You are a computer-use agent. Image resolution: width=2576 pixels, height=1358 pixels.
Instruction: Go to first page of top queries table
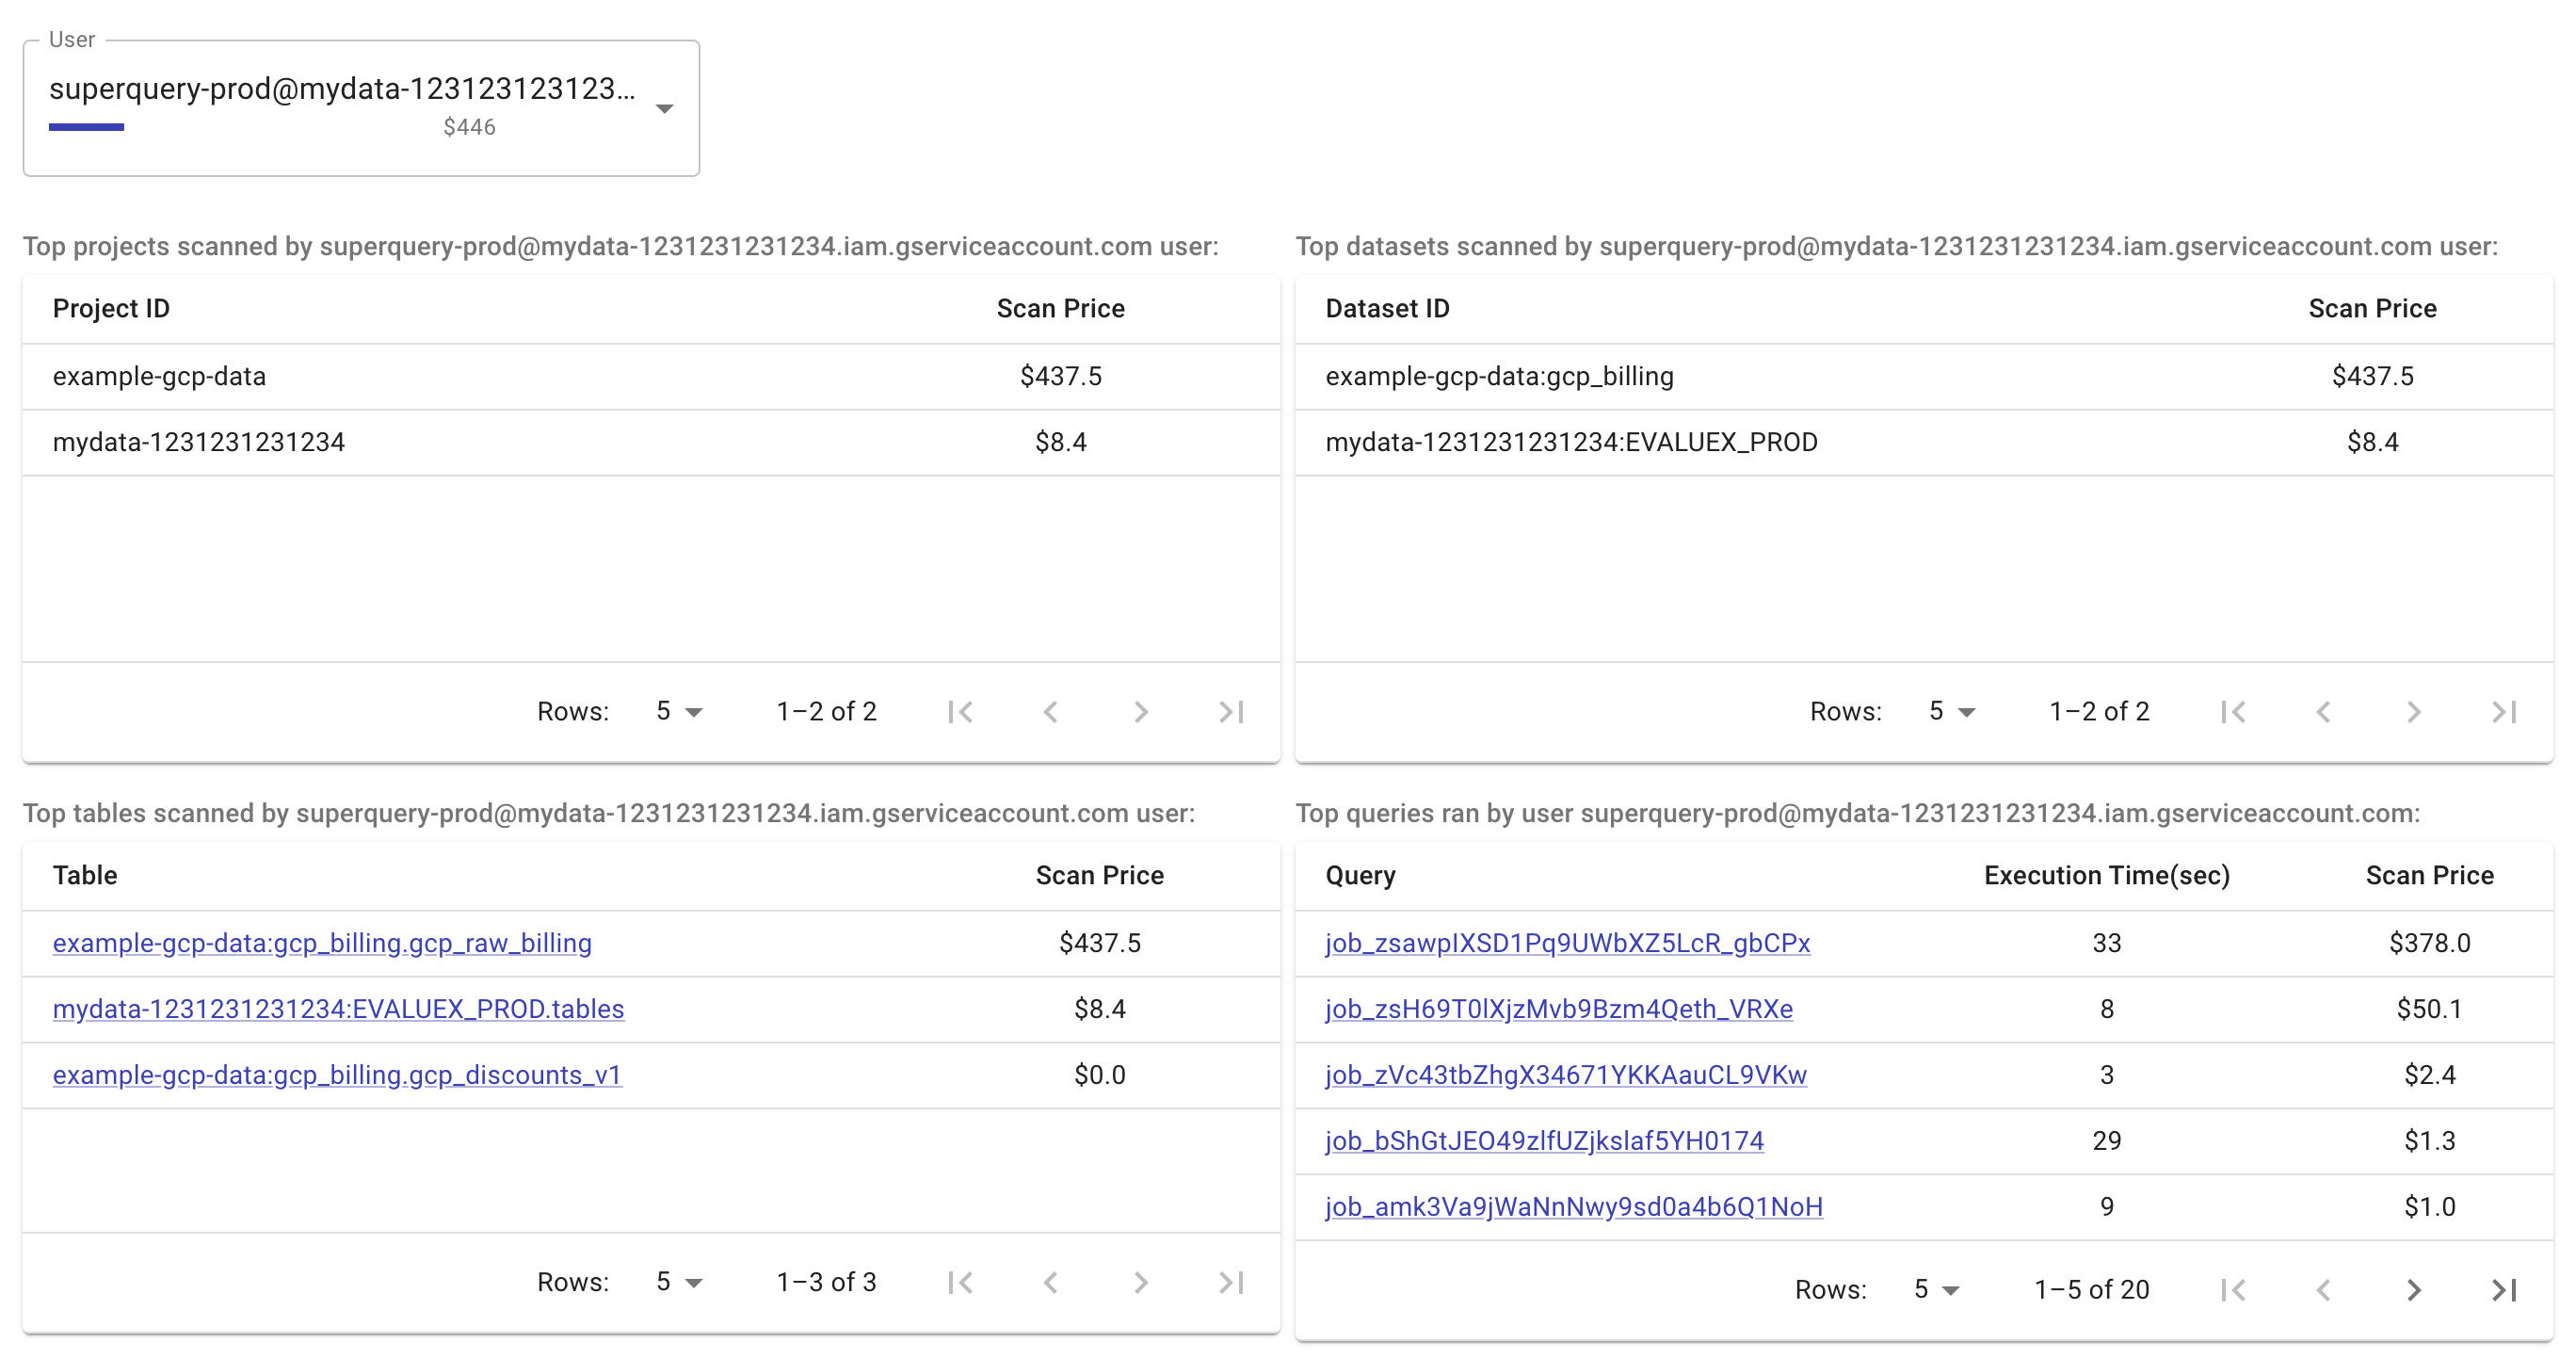2234,1289
